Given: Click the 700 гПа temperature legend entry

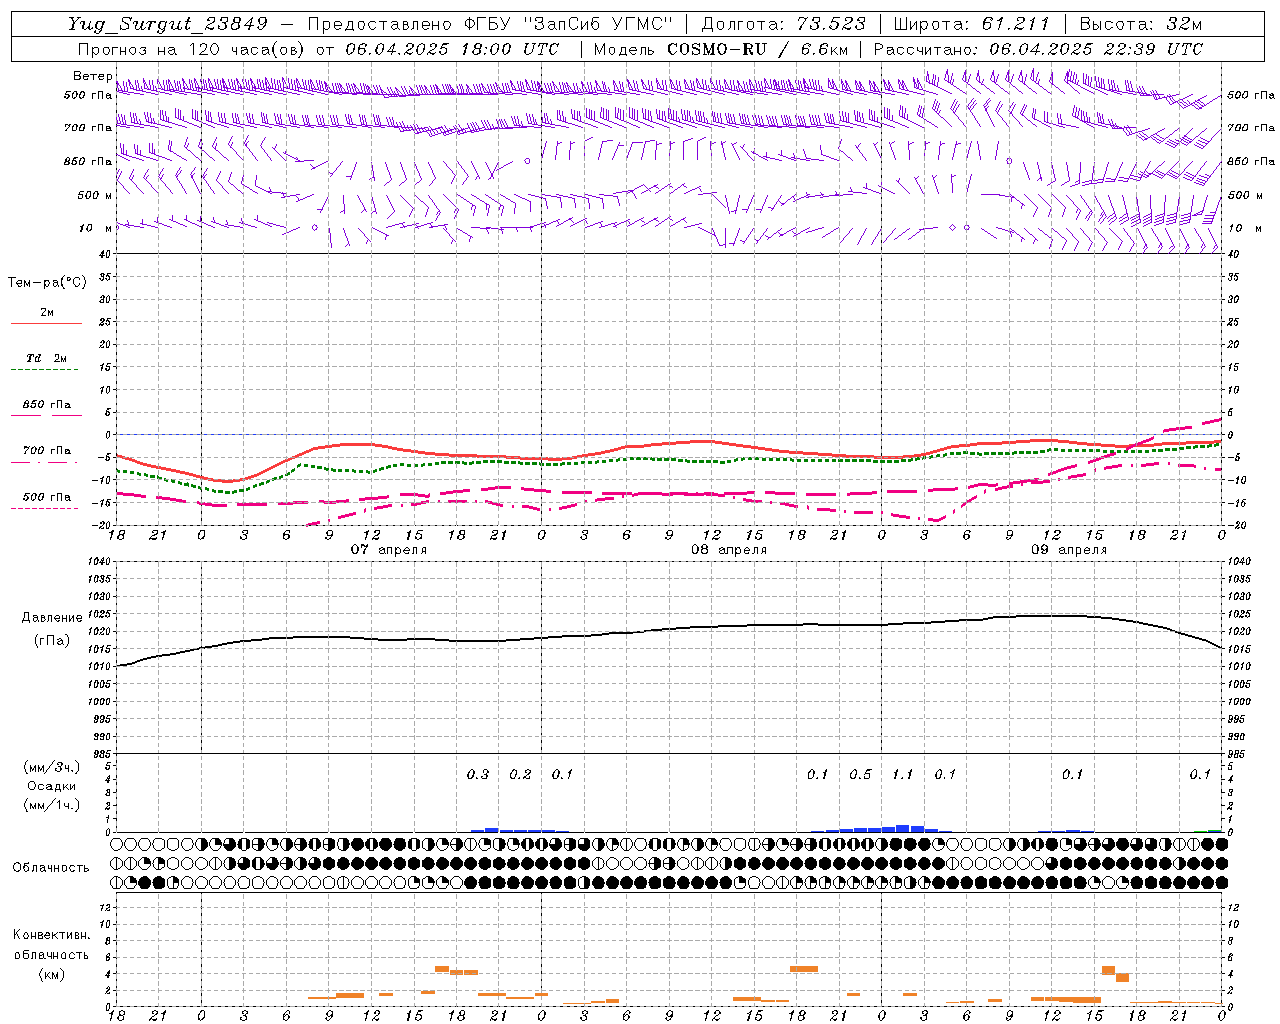Looking at the screenshot, I should point(47,451).
